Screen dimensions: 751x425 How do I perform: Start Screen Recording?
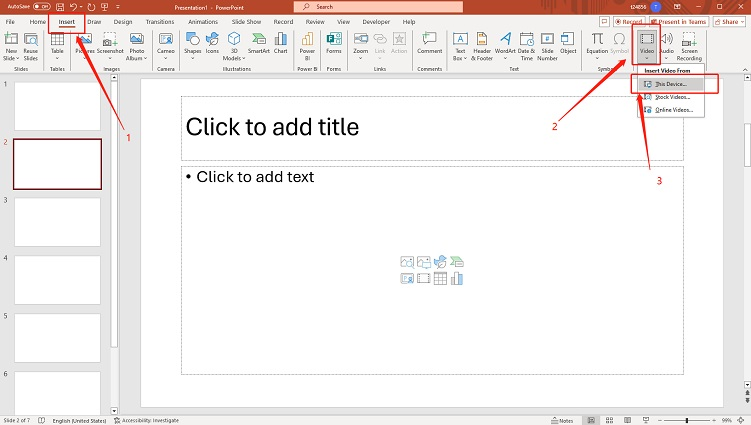(x=689, y=46)
